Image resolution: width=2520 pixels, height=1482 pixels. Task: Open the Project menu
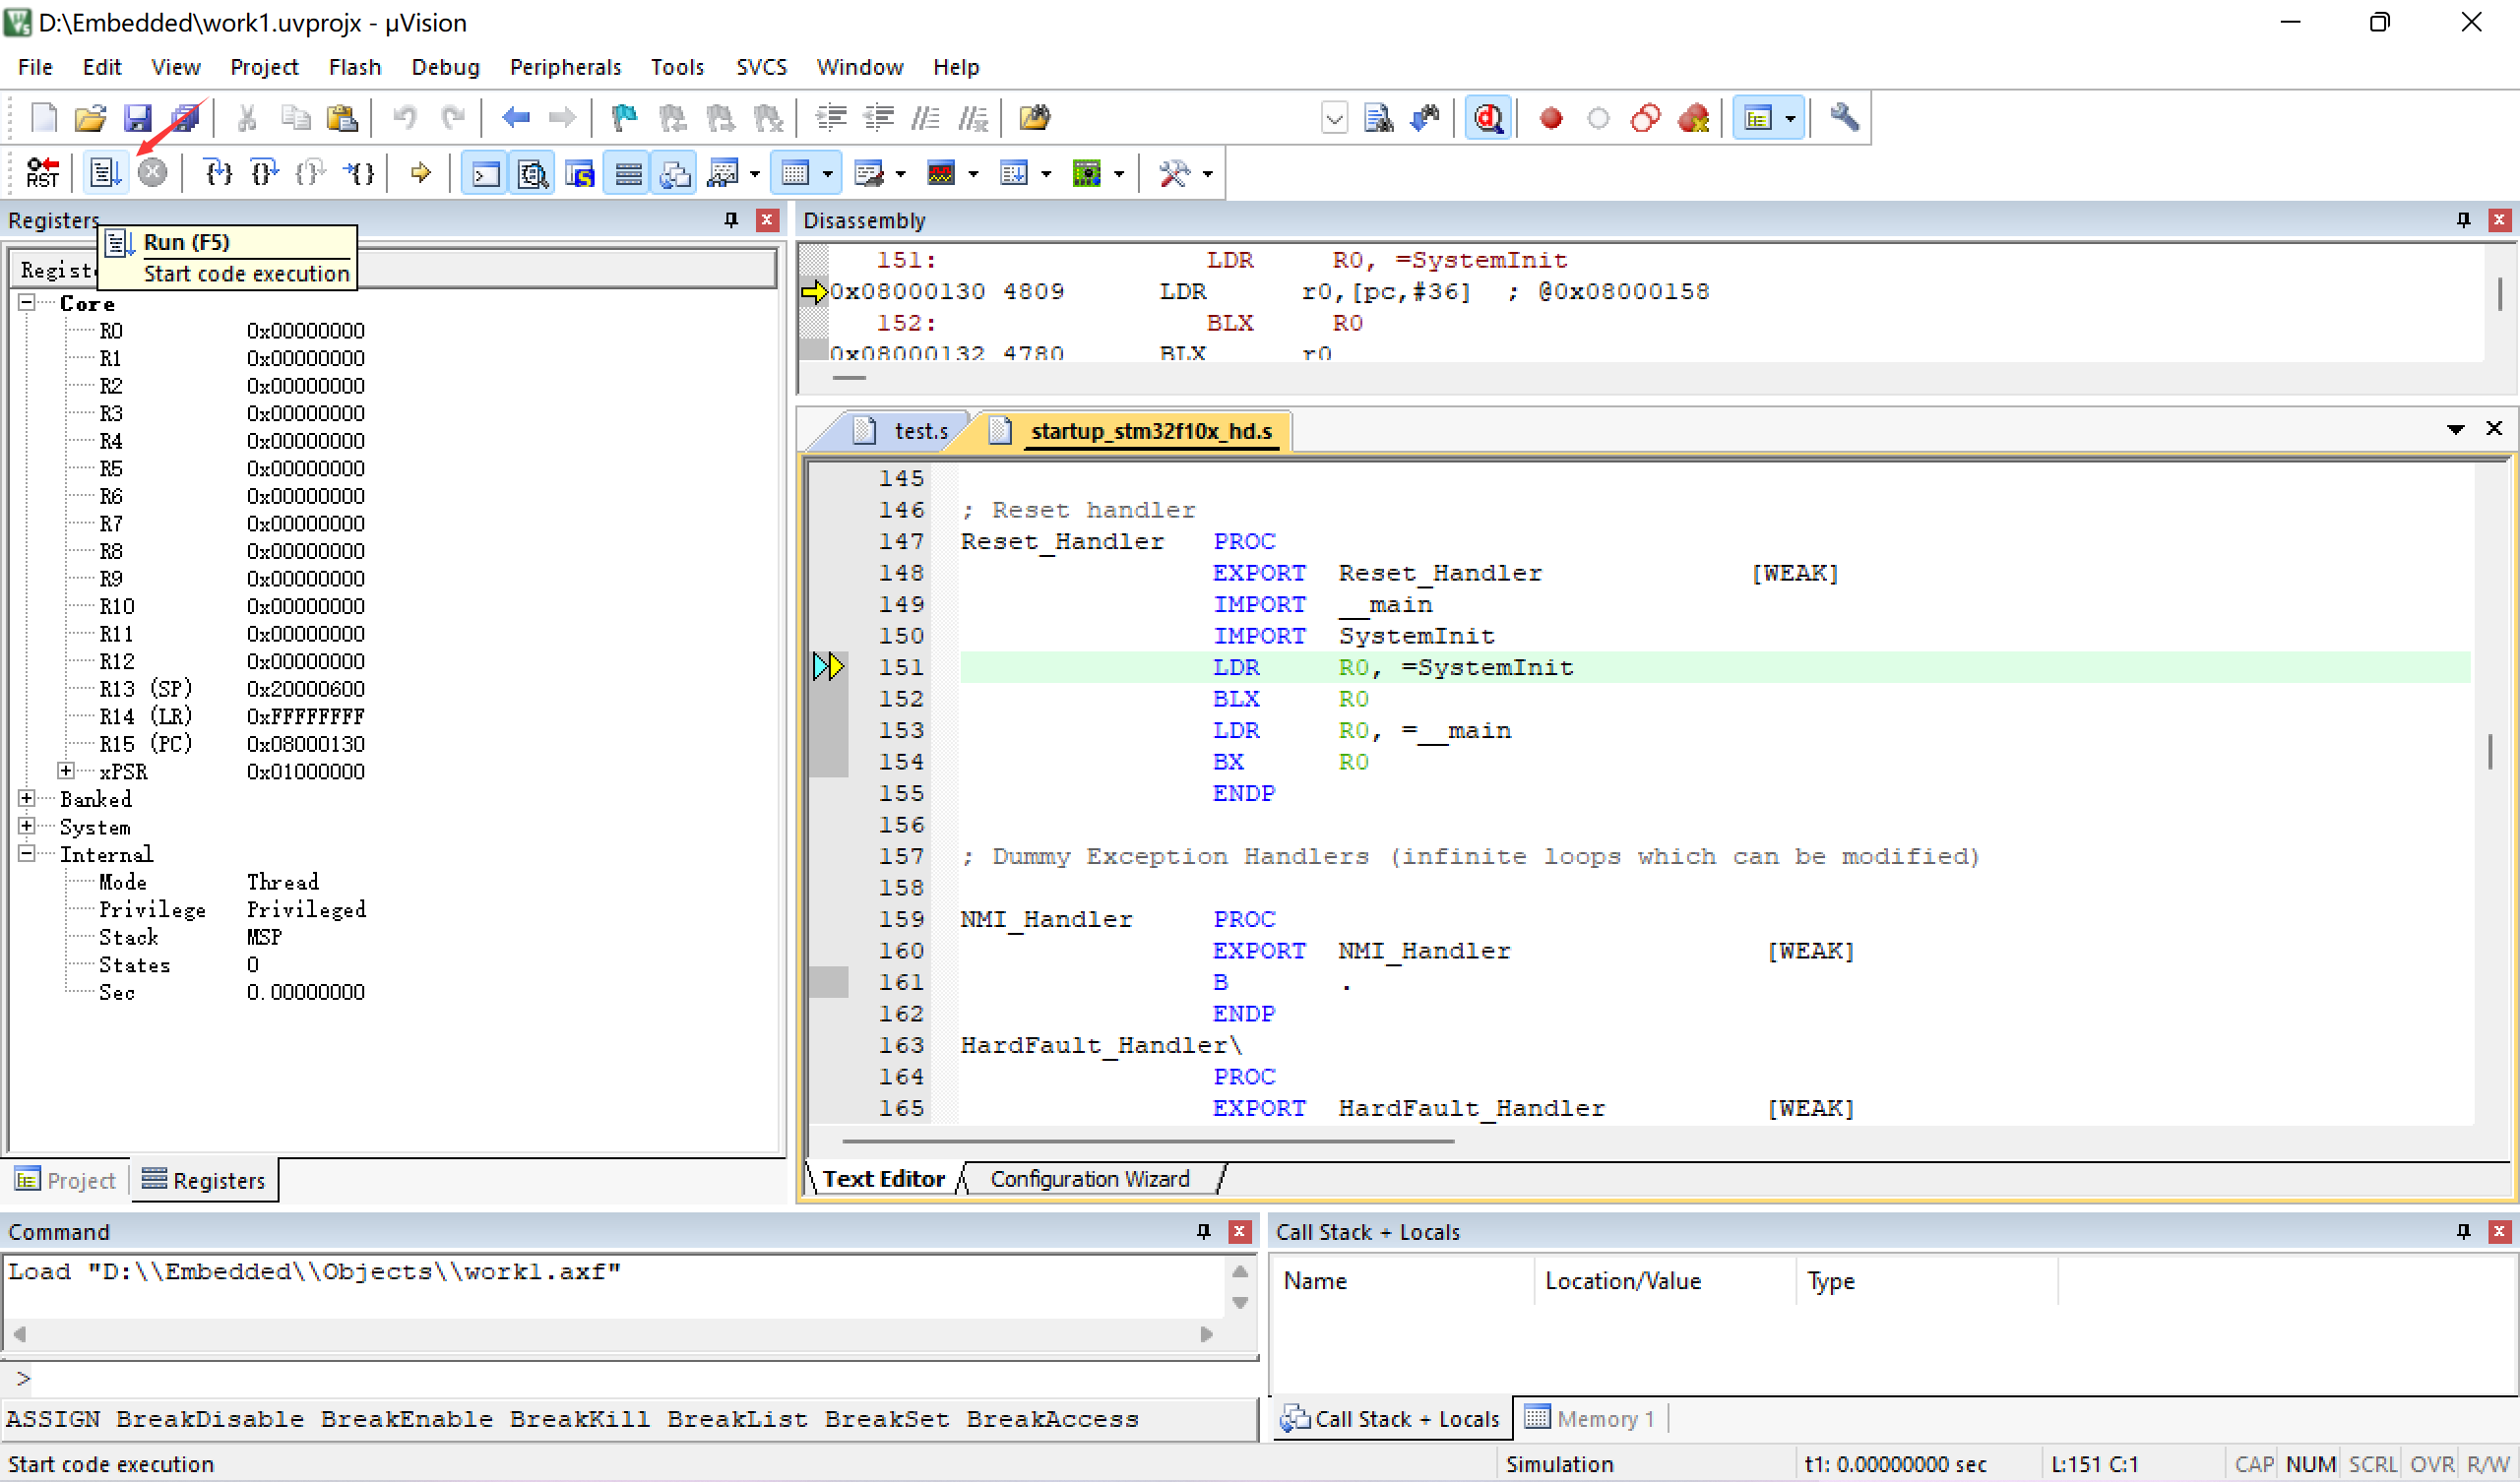point(264,67)
